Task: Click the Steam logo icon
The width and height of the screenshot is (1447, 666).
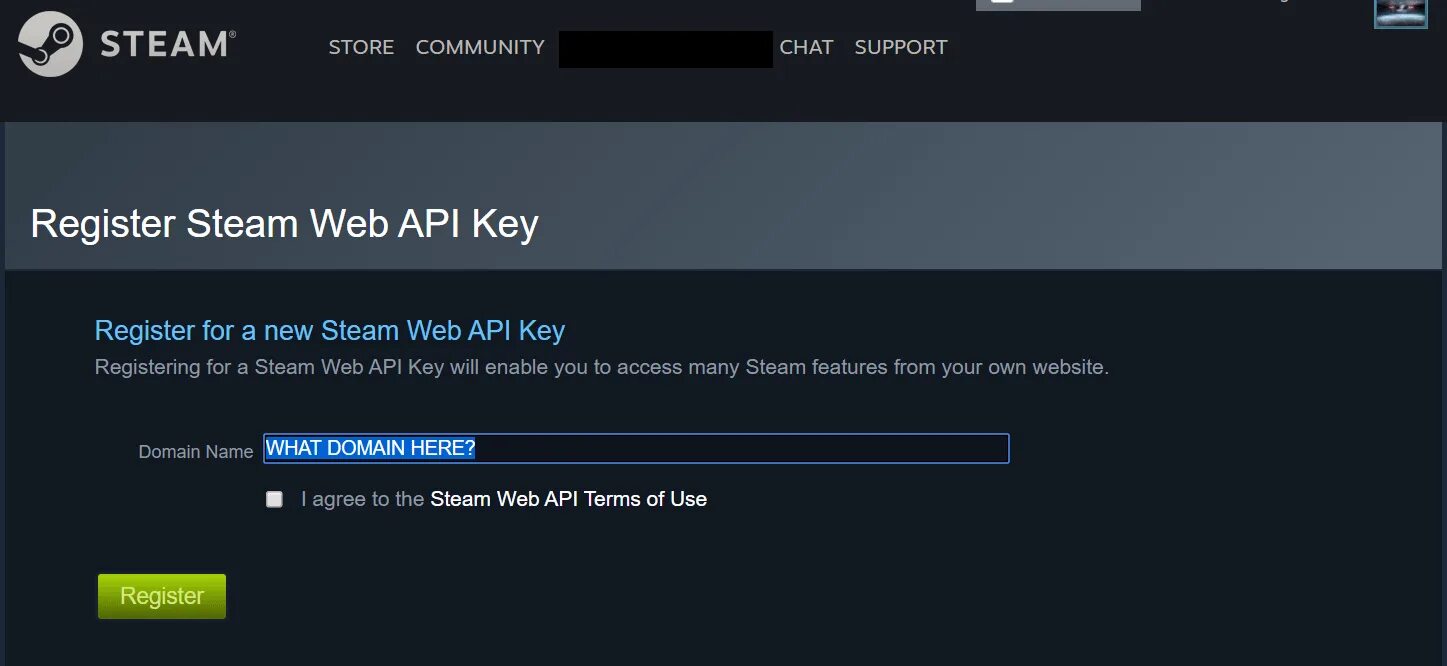Action: coord(50,45)
